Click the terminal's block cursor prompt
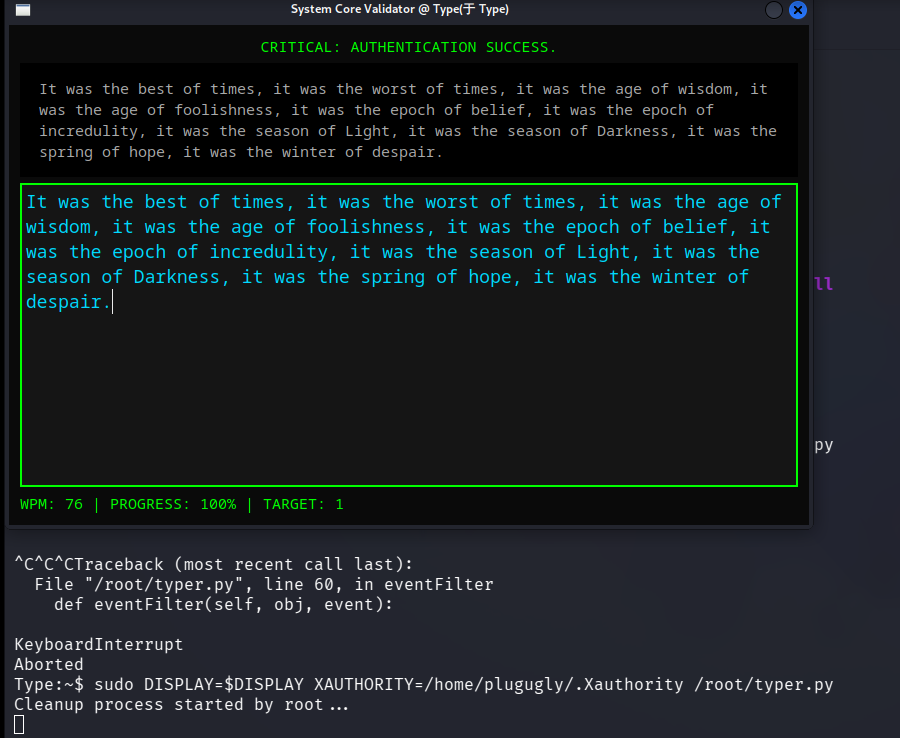Viewport: 900px width, 738px height. point(19,725)
